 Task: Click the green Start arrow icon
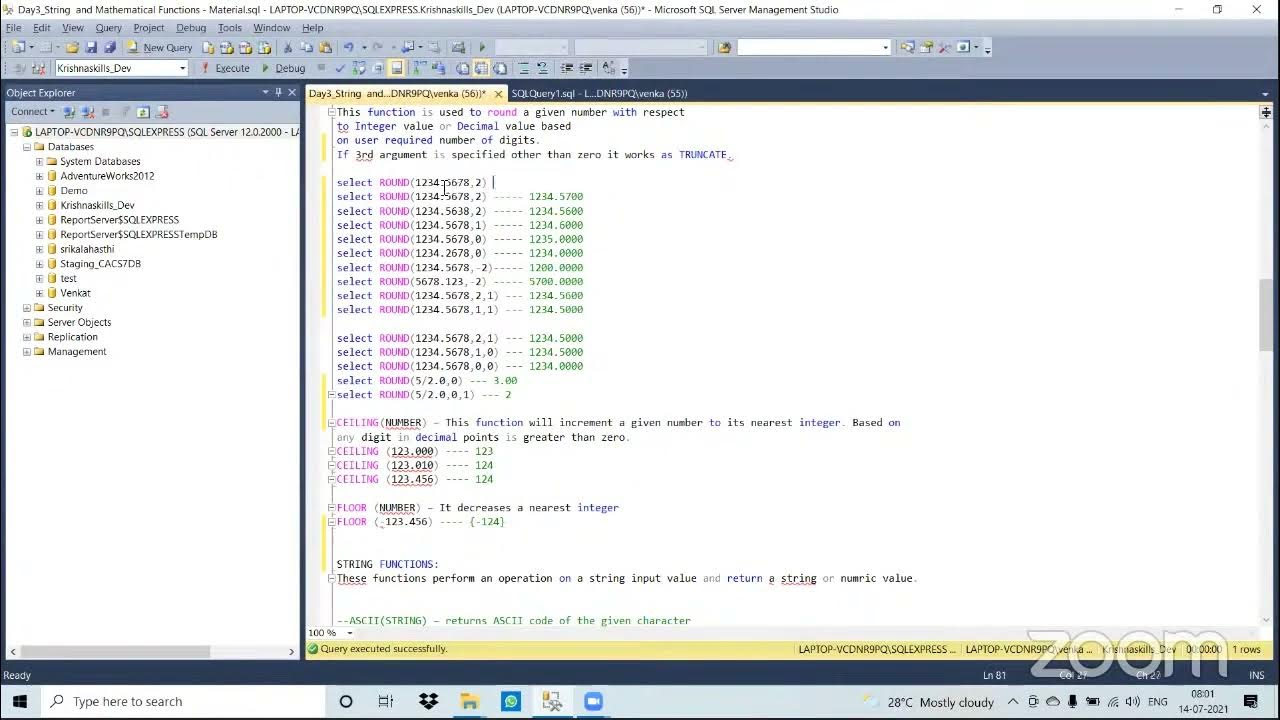[482, 47]
